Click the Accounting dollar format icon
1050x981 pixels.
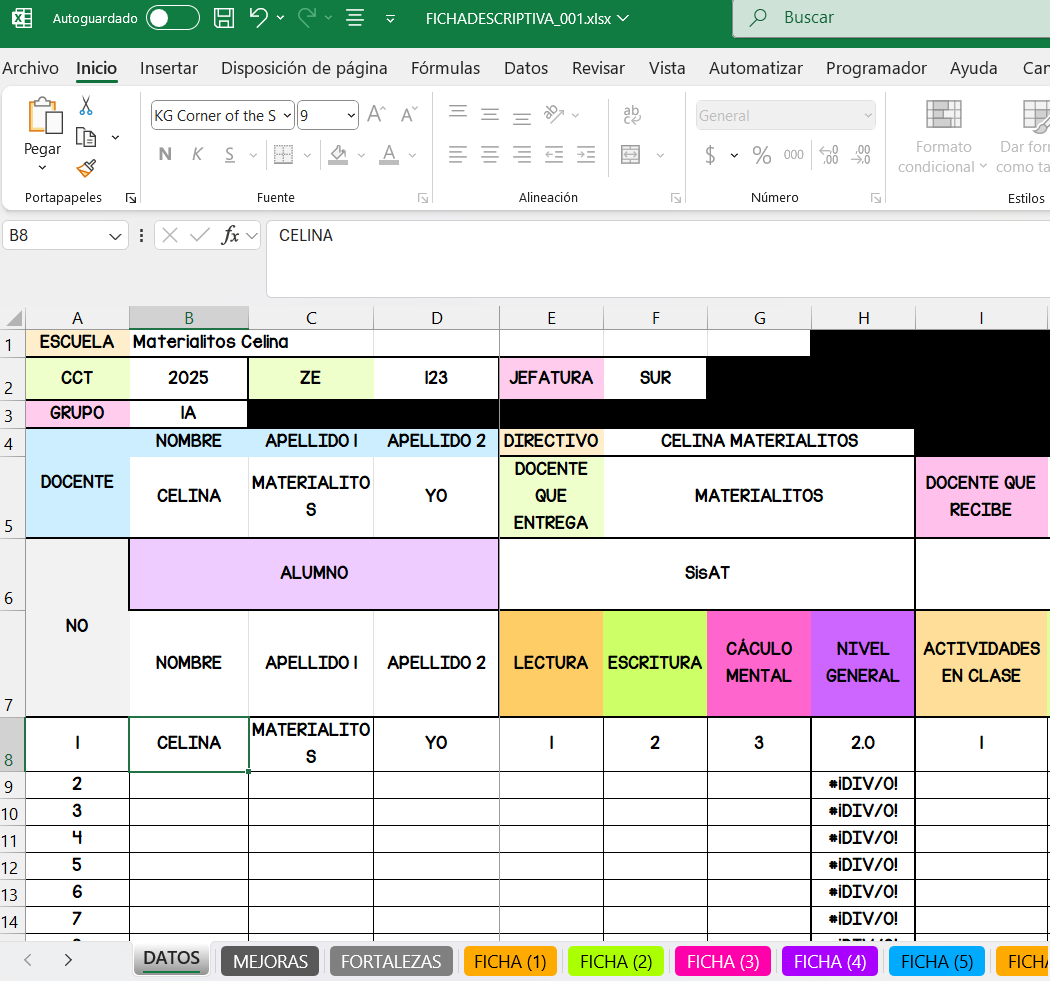point(710,155)
